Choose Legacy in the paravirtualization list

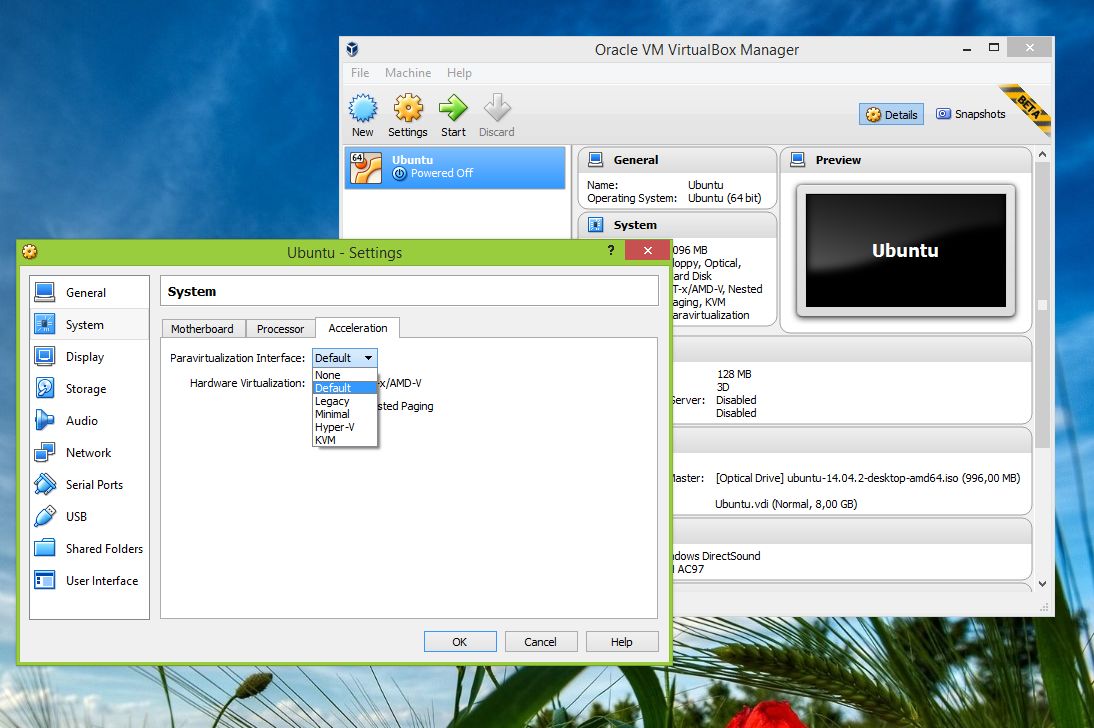pos(345,401)
